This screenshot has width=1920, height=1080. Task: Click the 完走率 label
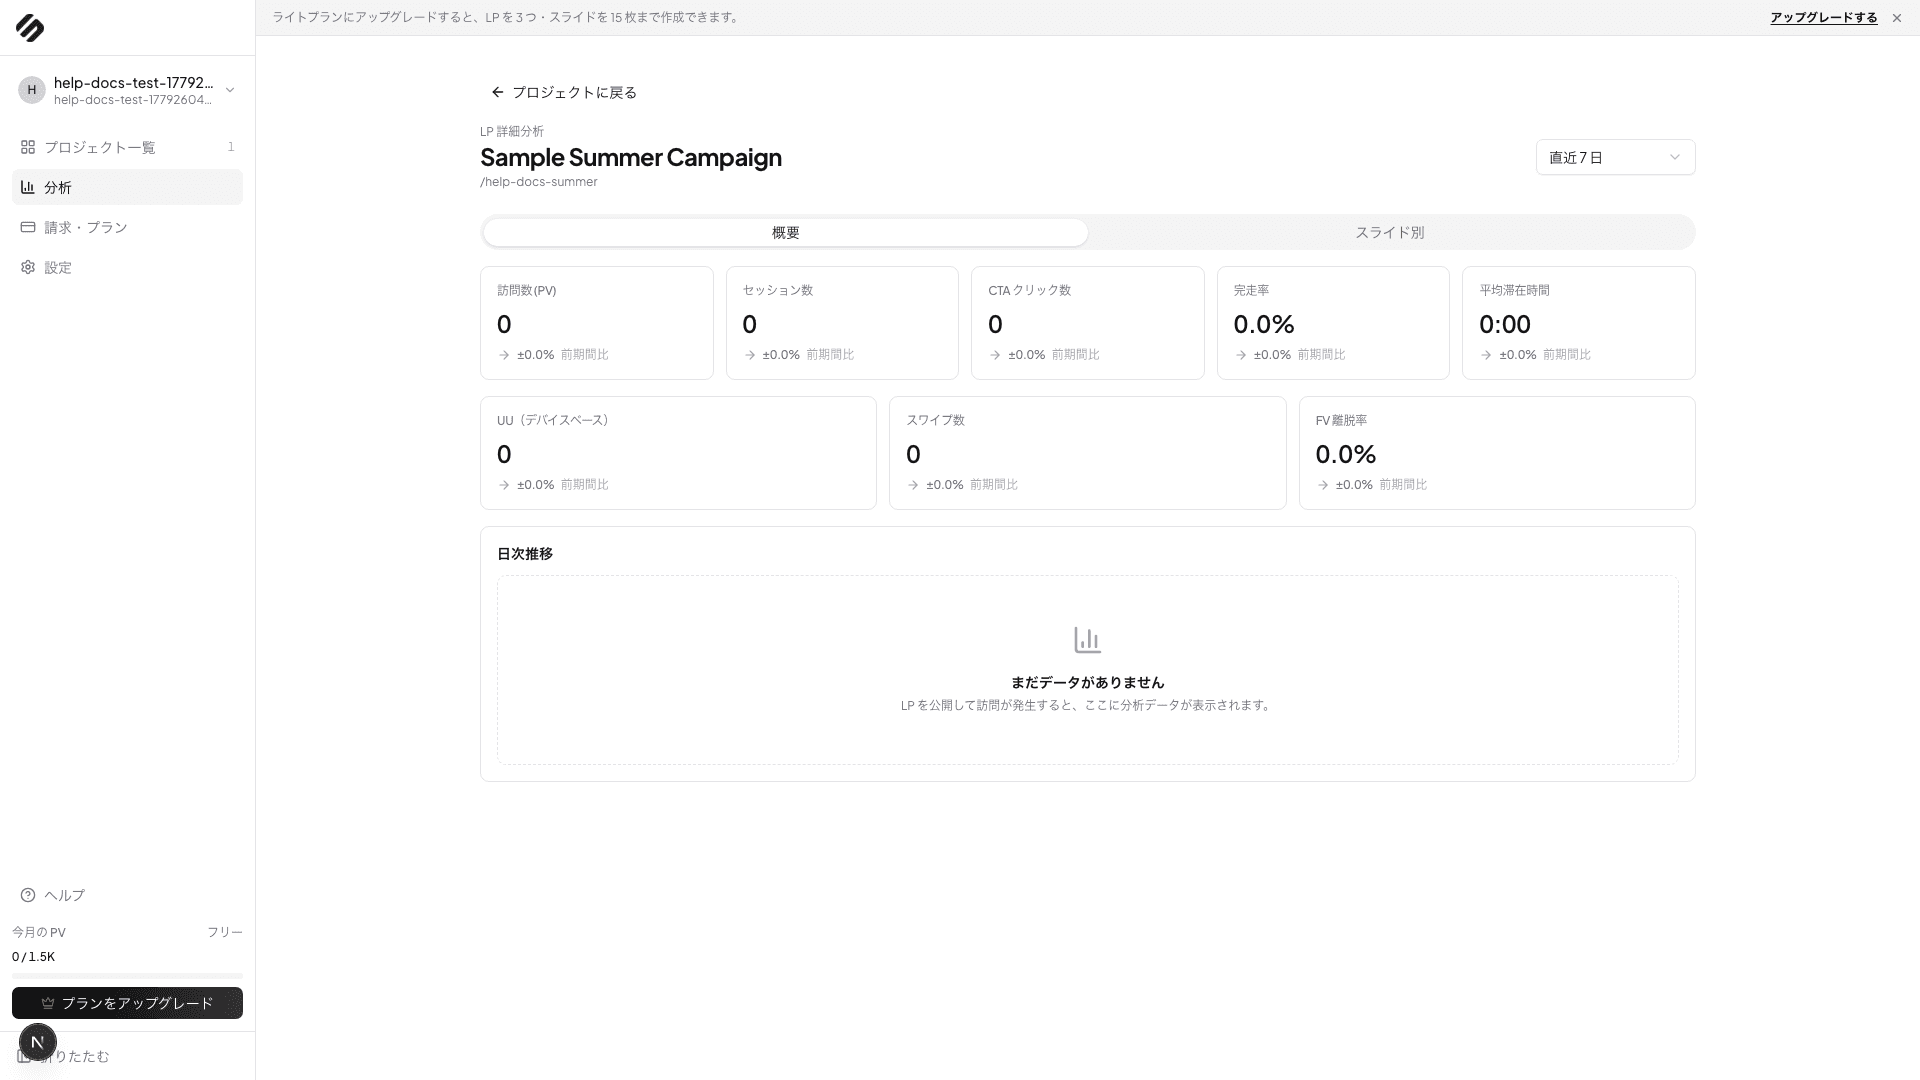[1251, 290]
